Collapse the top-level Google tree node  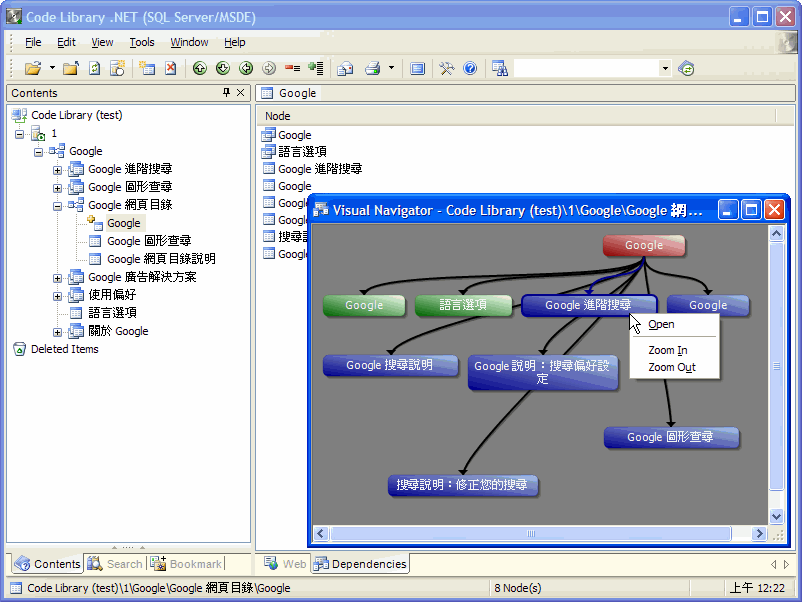click(x=38, y=152)
